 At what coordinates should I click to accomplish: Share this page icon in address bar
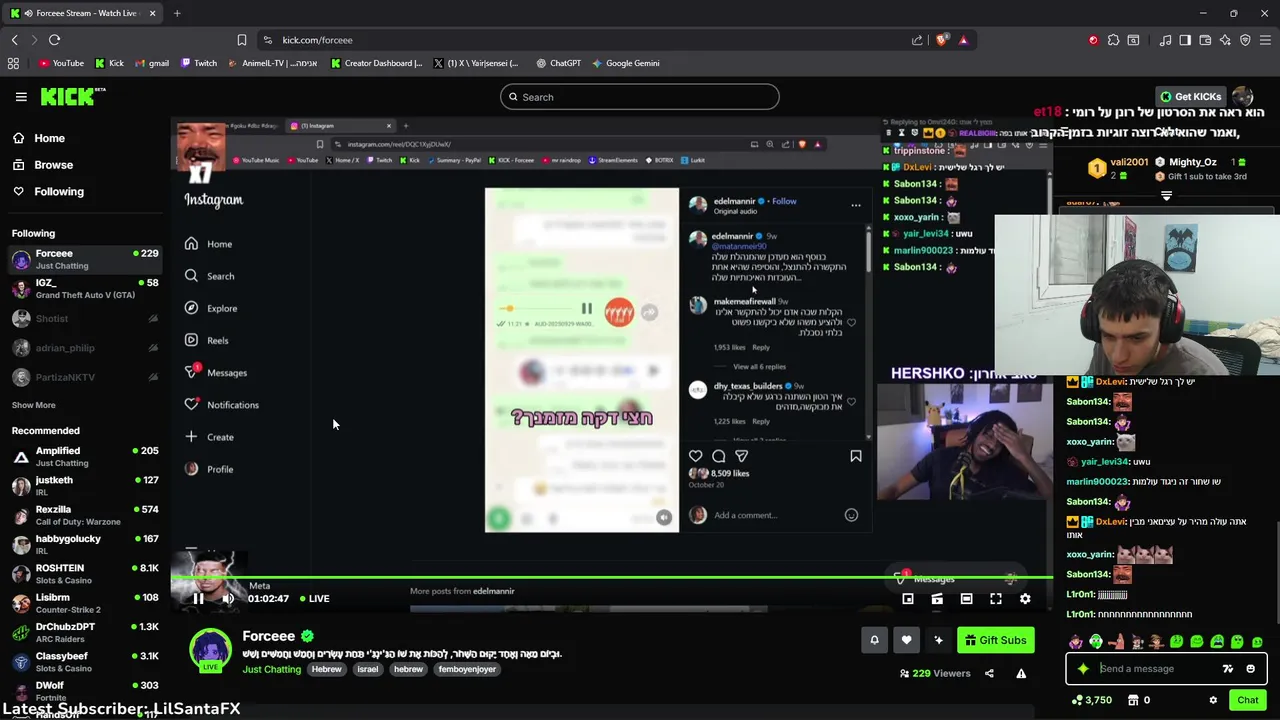(917, 40)
